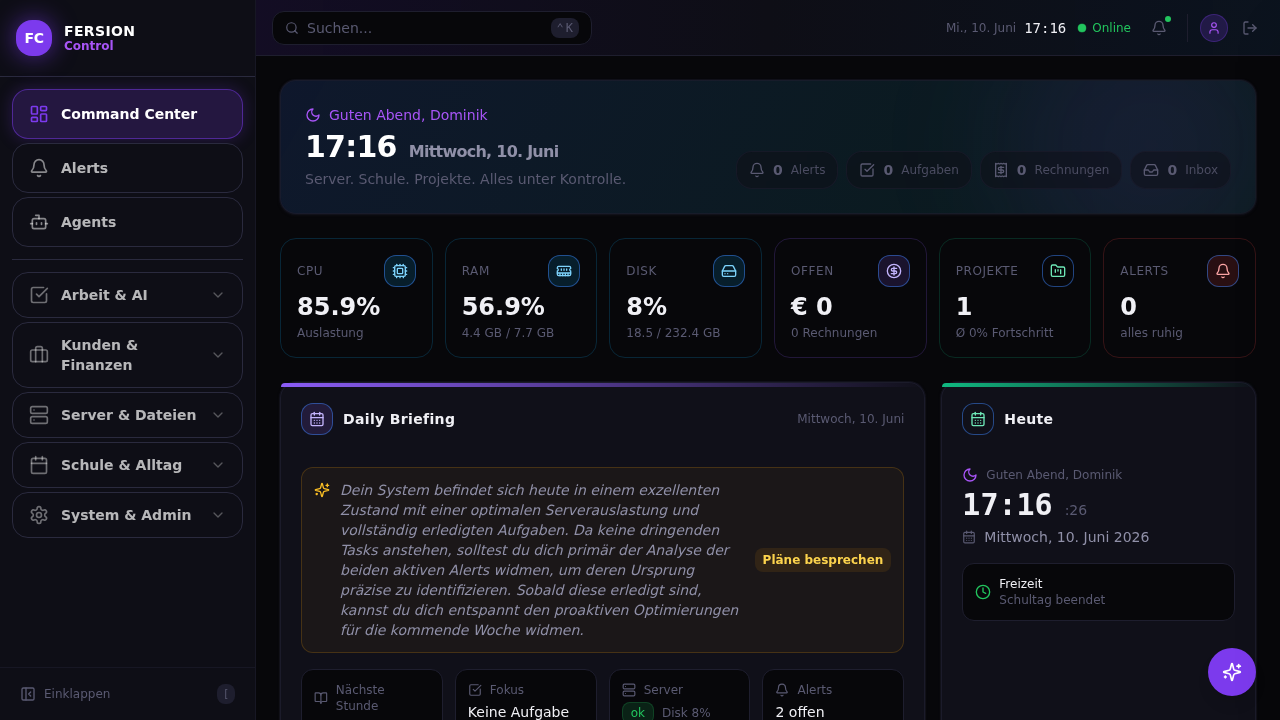Click the Online status indicator
Image resolution: width=1280 pixels, height=720 pixels.
pos(1104,28)
